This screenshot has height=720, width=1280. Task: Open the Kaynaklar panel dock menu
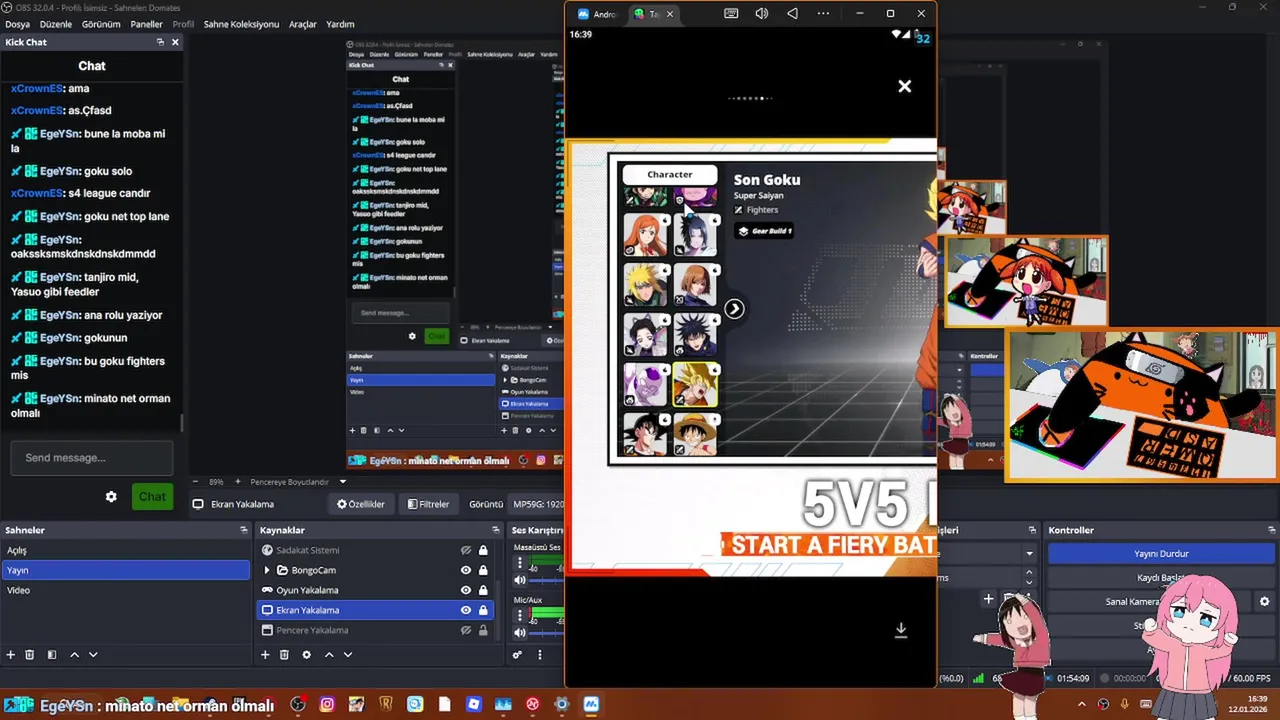(495, 530)
